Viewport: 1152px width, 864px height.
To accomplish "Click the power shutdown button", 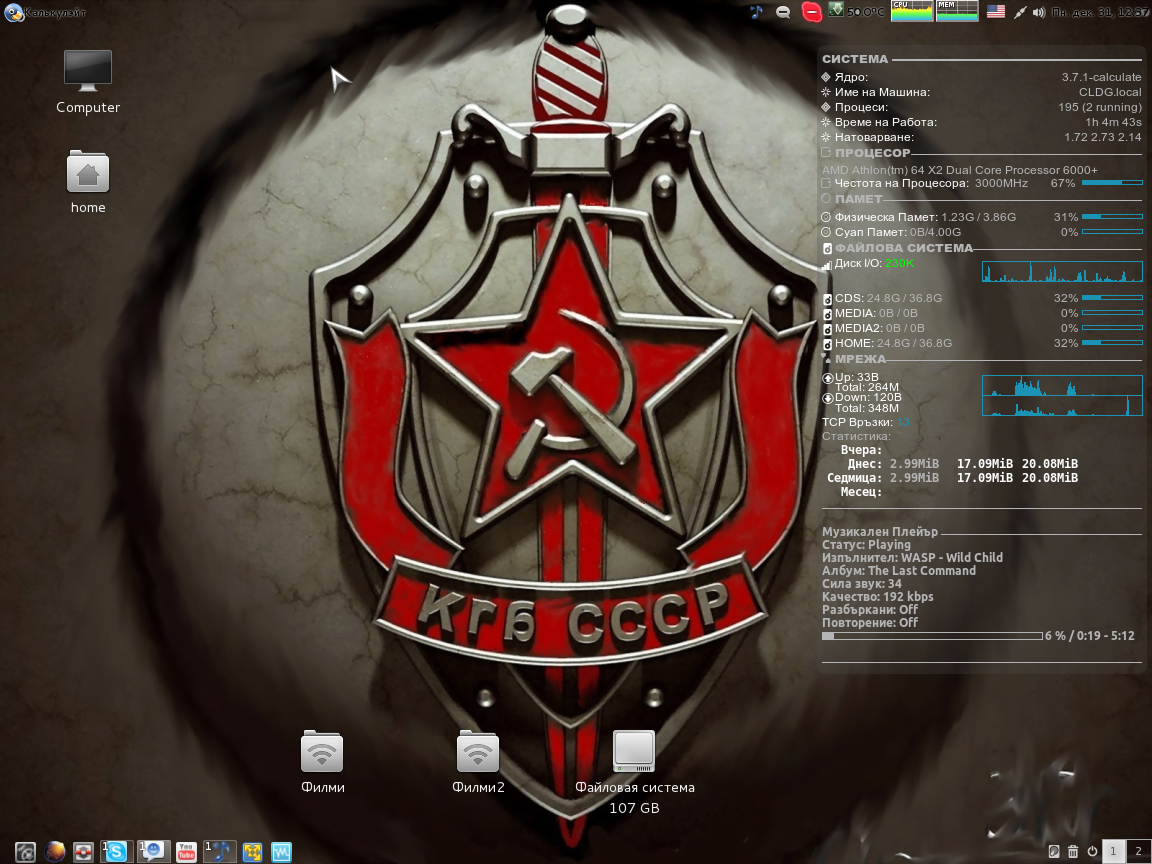I will 1092,852.
